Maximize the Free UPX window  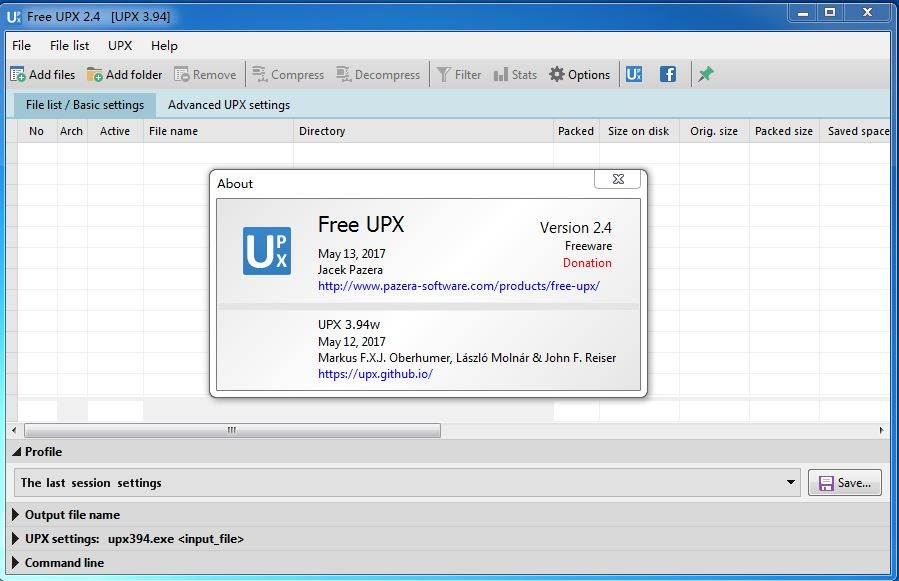[830, 13]
